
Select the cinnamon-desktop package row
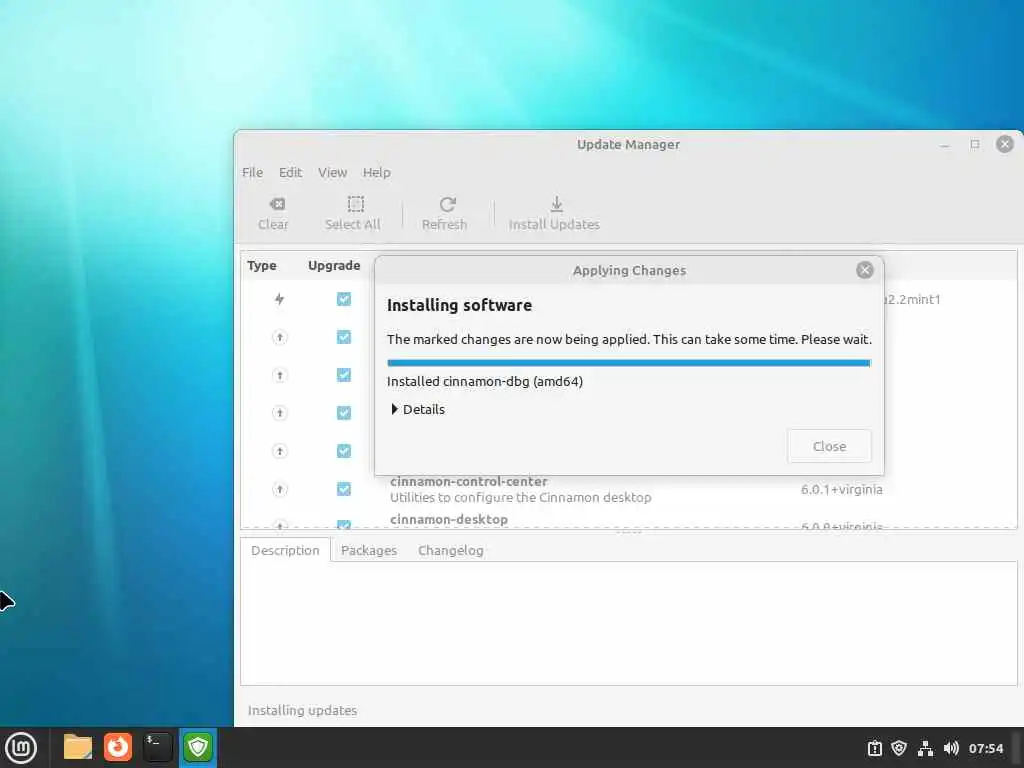click(x=629, y=520)
